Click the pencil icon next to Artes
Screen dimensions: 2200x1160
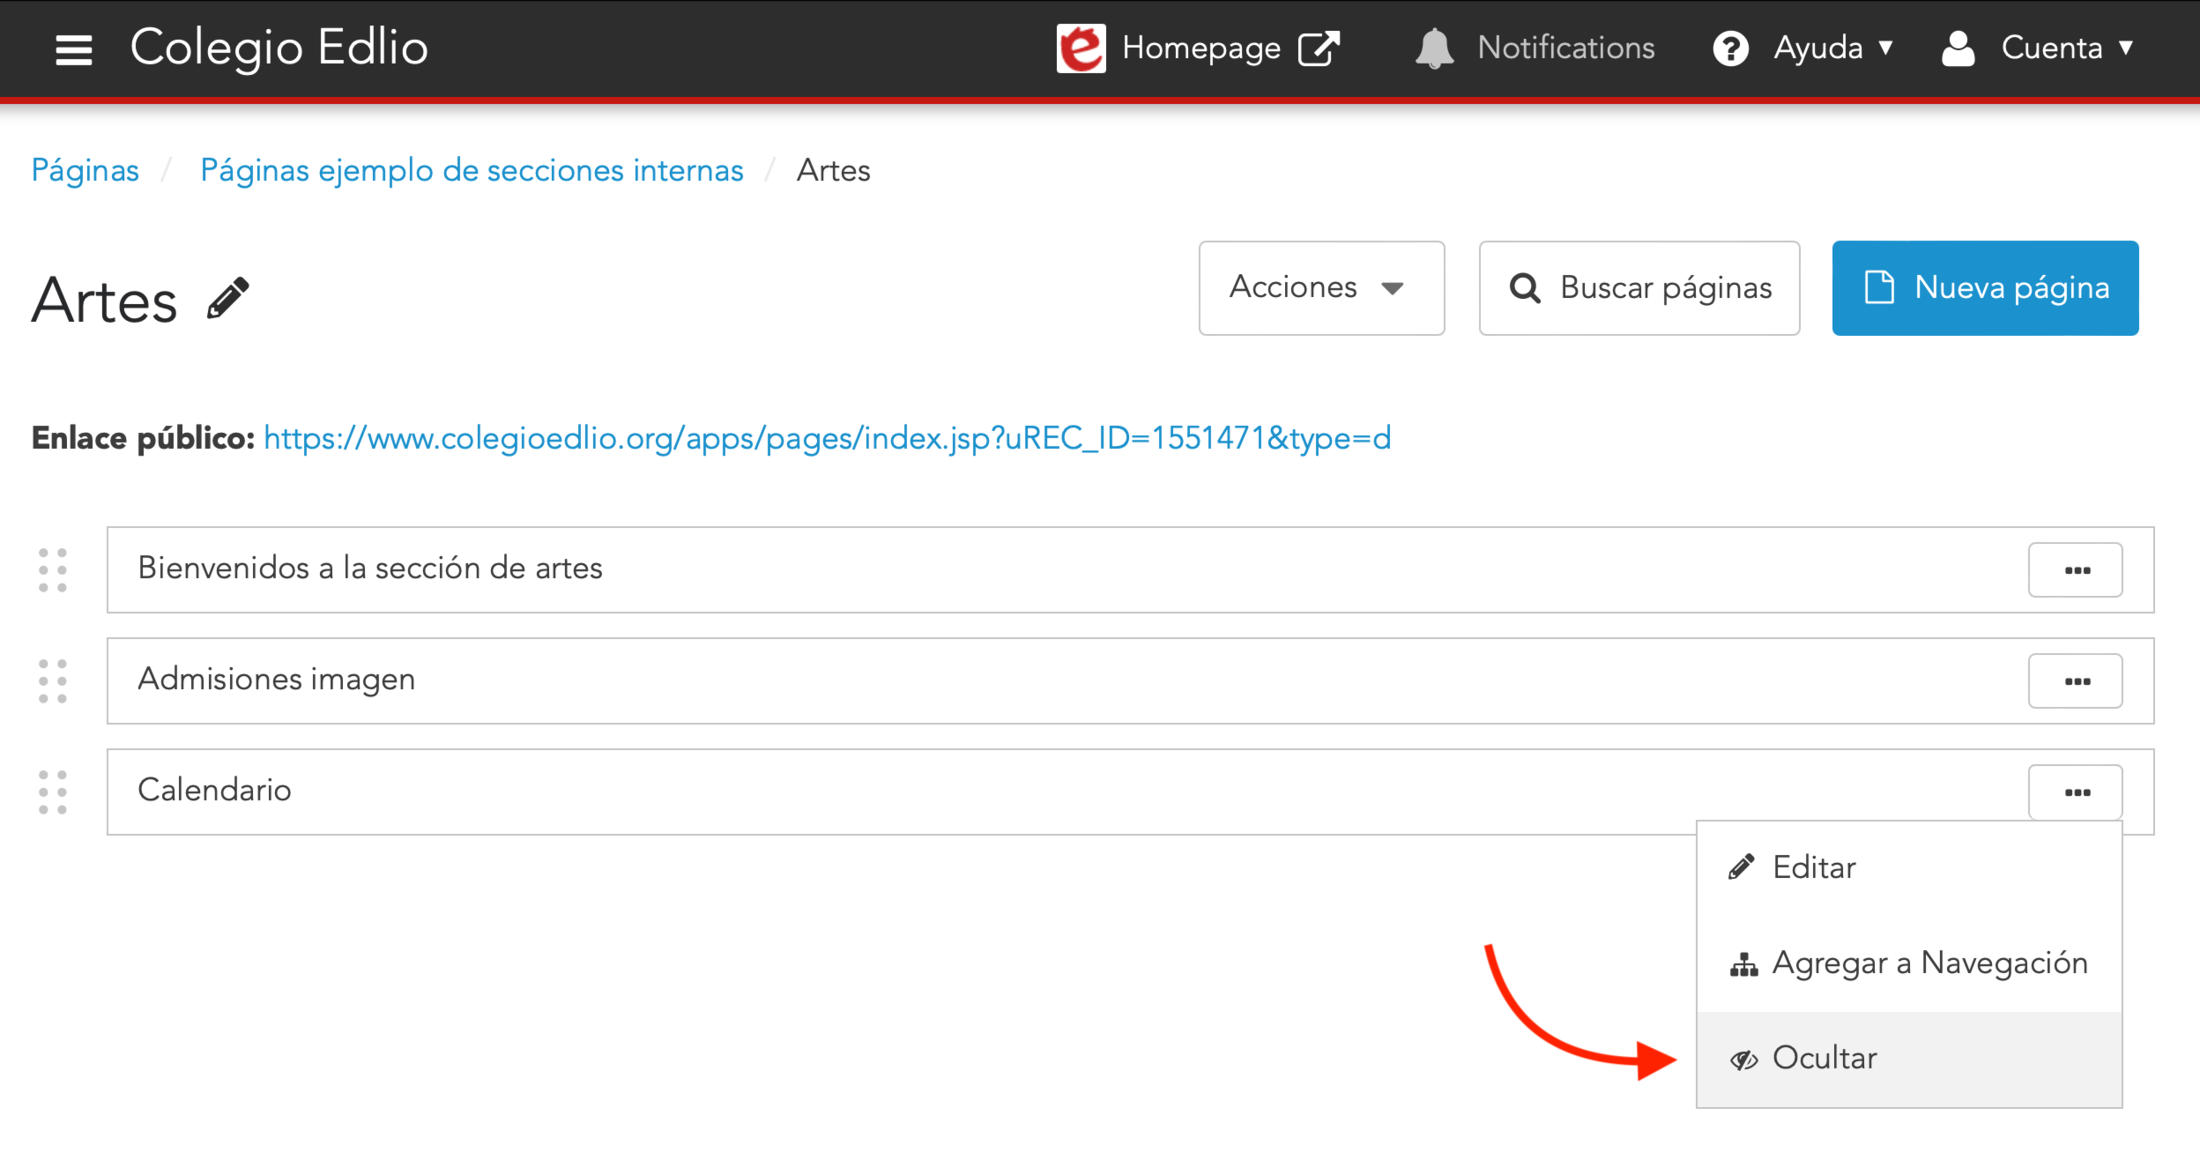[228, 299]
